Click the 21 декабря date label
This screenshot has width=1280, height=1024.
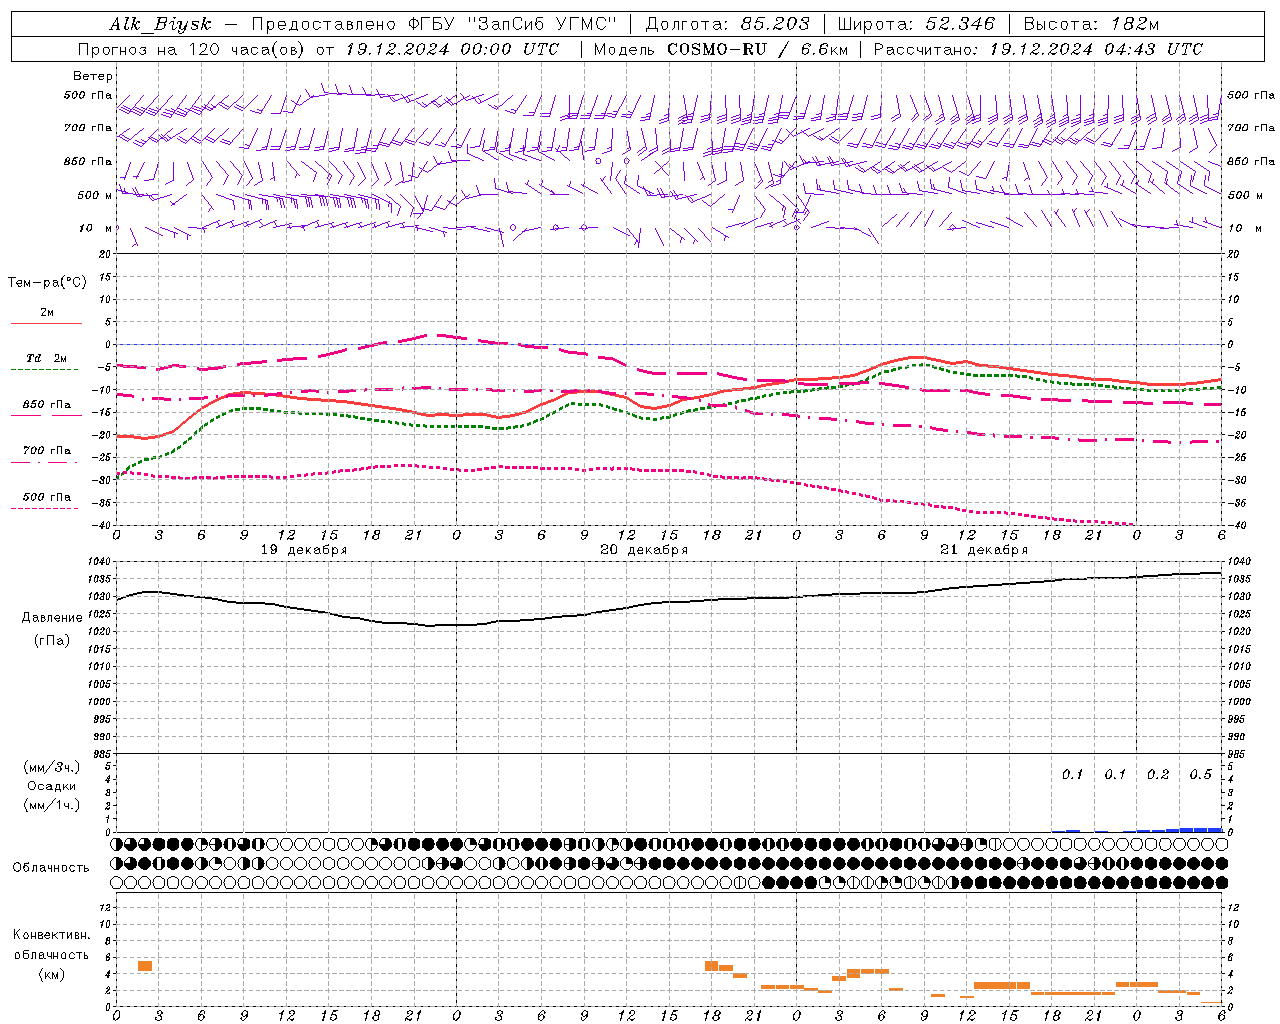tap(984, 550)
